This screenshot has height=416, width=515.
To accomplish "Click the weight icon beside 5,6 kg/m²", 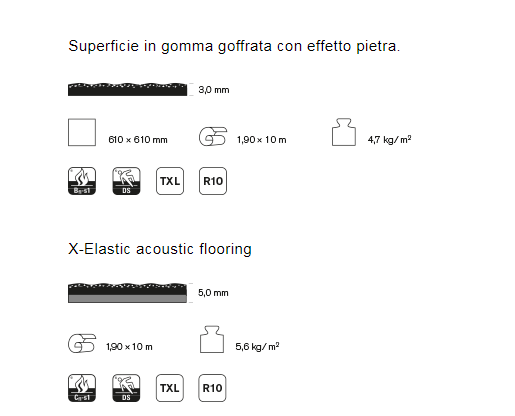I will (212, 339).
